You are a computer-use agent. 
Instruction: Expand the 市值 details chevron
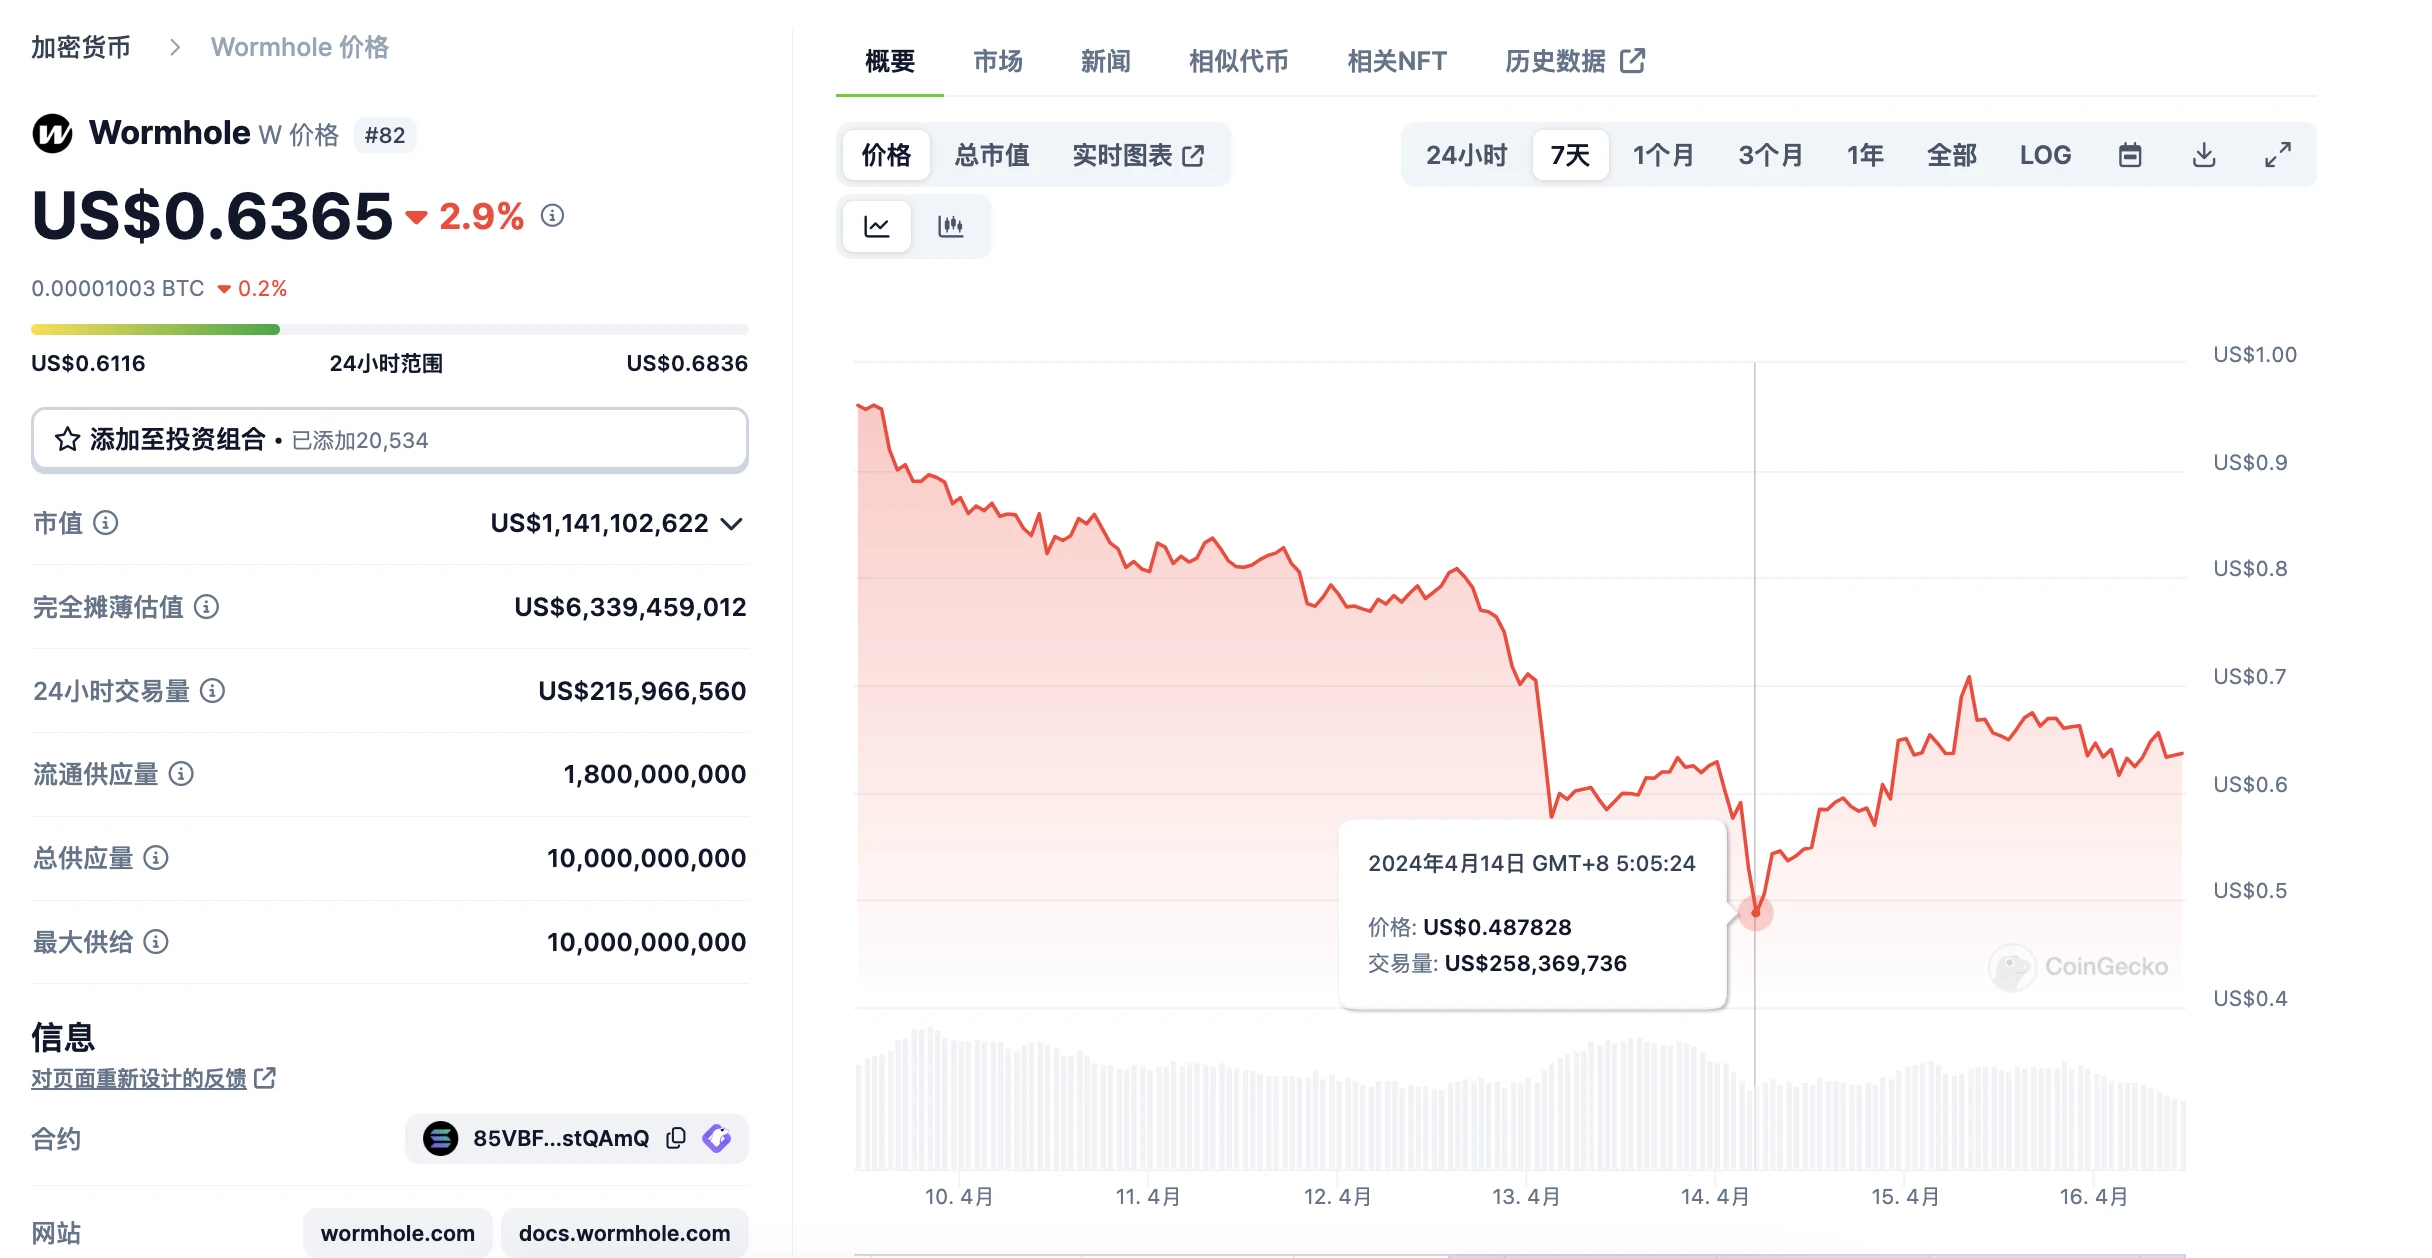[x=733, y=523]
